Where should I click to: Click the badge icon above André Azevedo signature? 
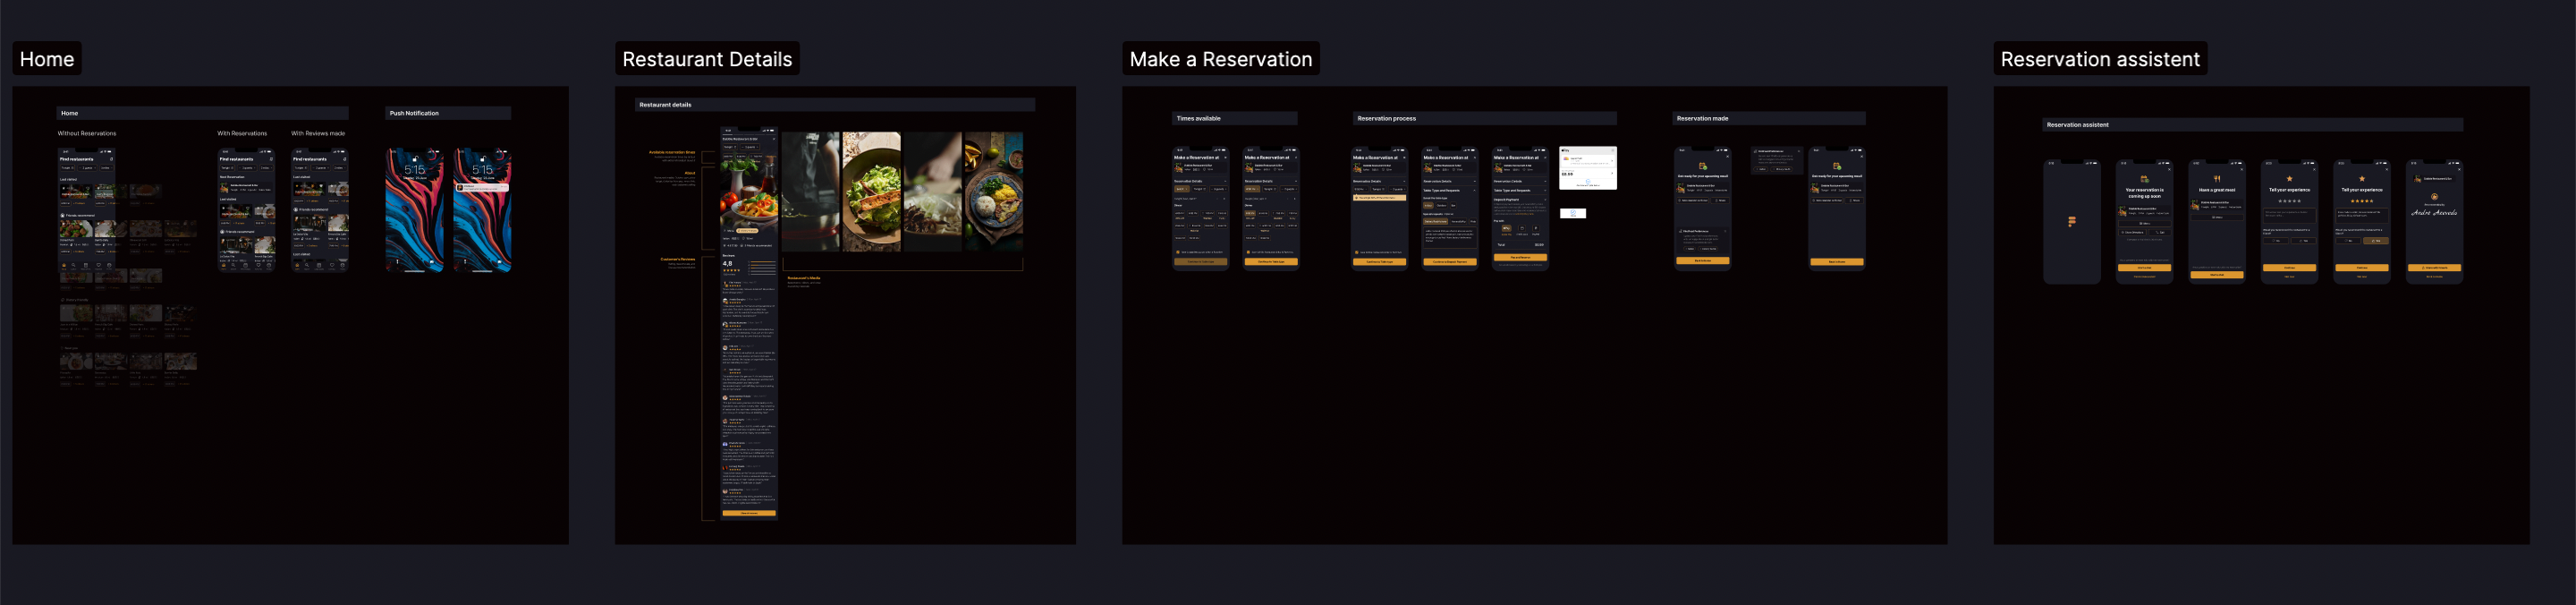(x=2433, y=197)
